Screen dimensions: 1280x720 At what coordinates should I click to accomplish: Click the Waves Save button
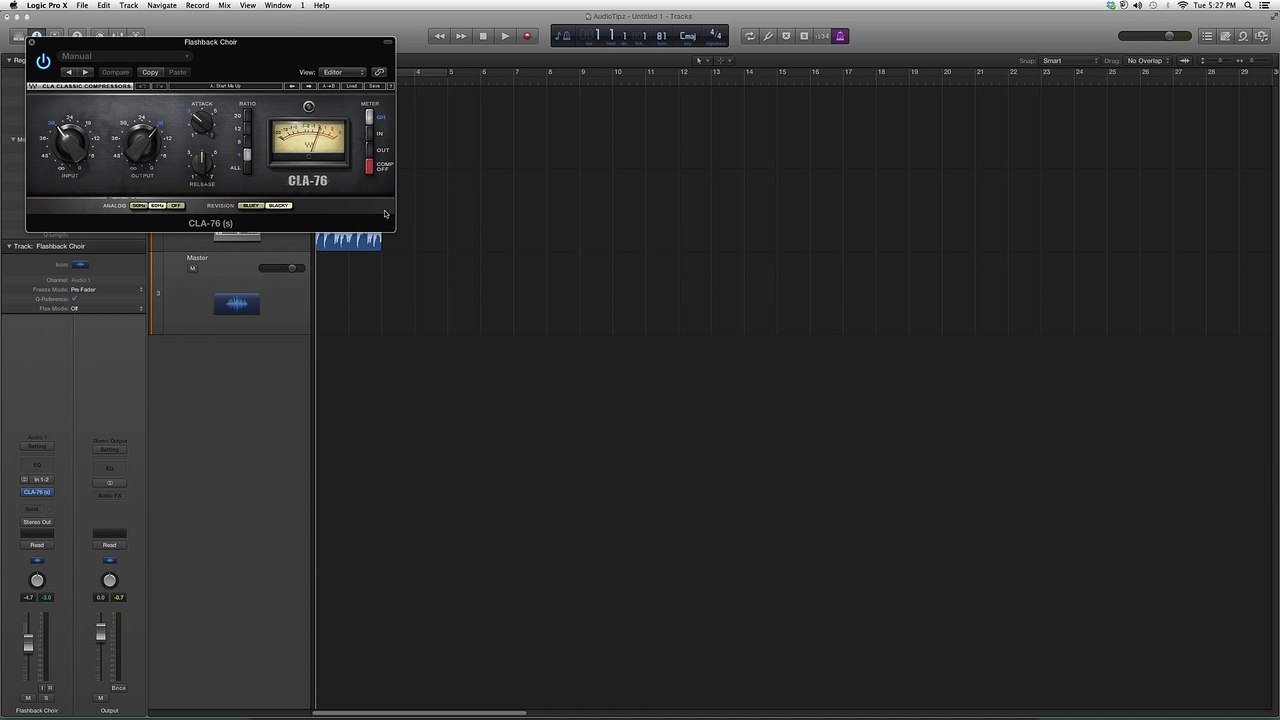click(374, 86)
